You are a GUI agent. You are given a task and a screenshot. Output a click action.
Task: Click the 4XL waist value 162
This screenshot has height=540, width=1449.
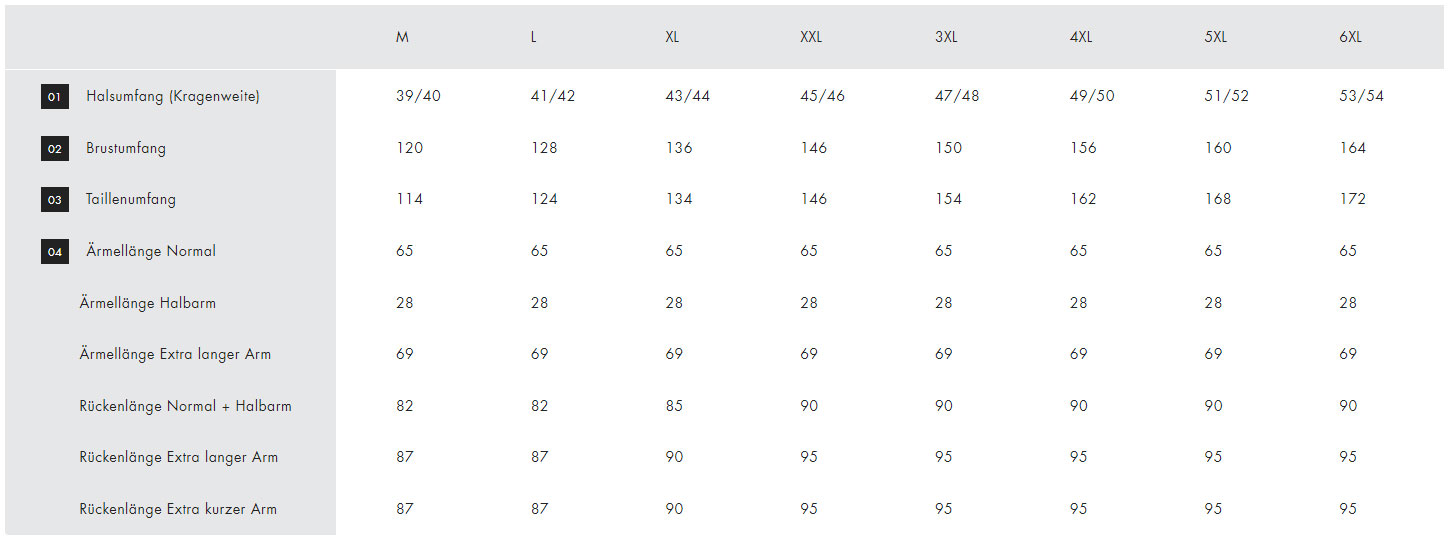(1083, 199)
